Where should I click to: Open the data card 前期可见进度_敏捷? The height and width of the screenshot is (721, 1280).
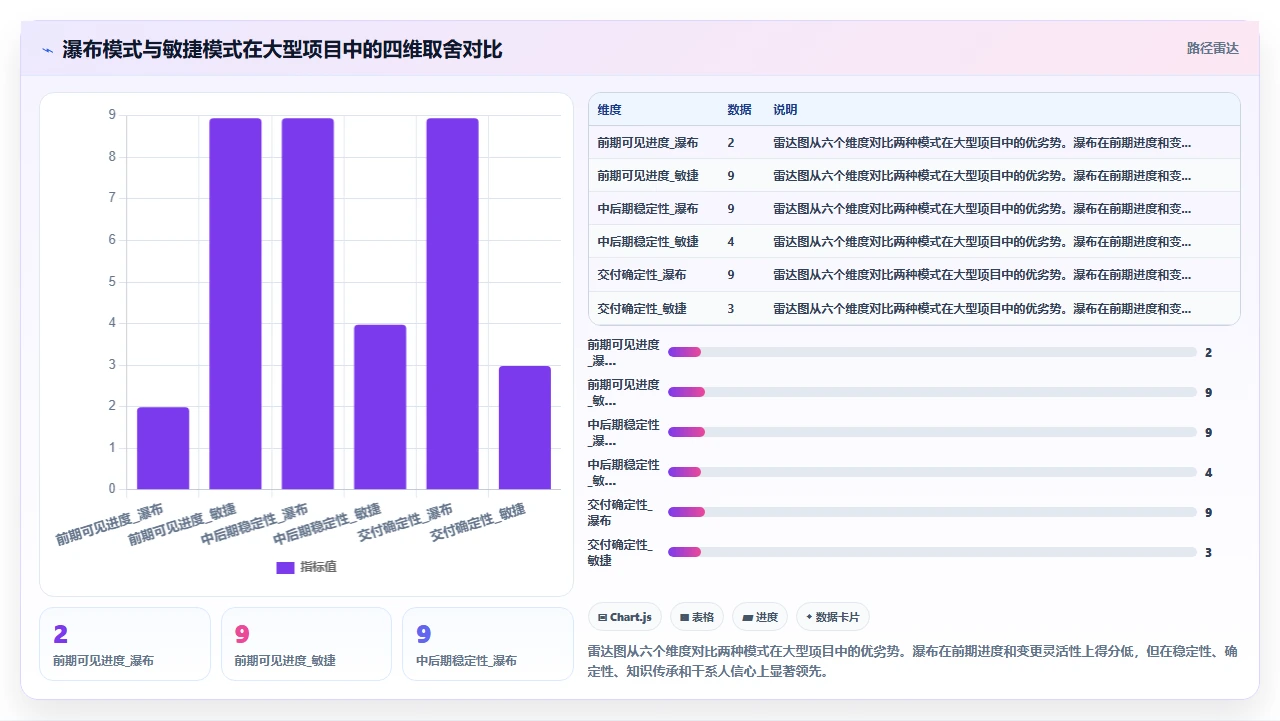pyautogui.click(x=306, y=644)
